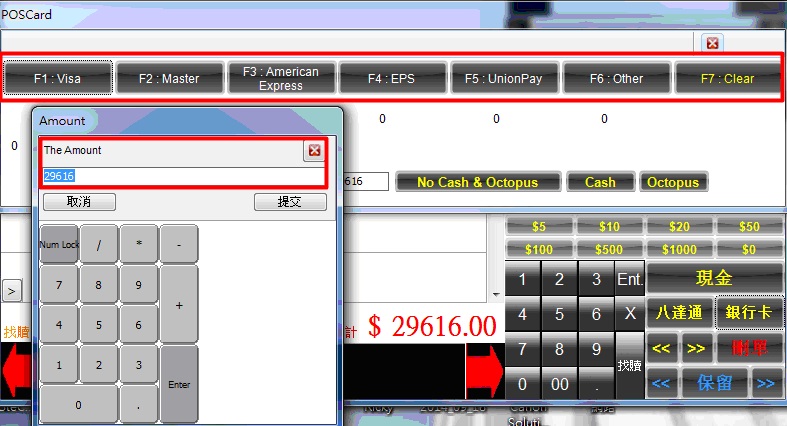Close the POSCard panel with red X
This screenshot has height=426, width=787.
click(712, 43)
